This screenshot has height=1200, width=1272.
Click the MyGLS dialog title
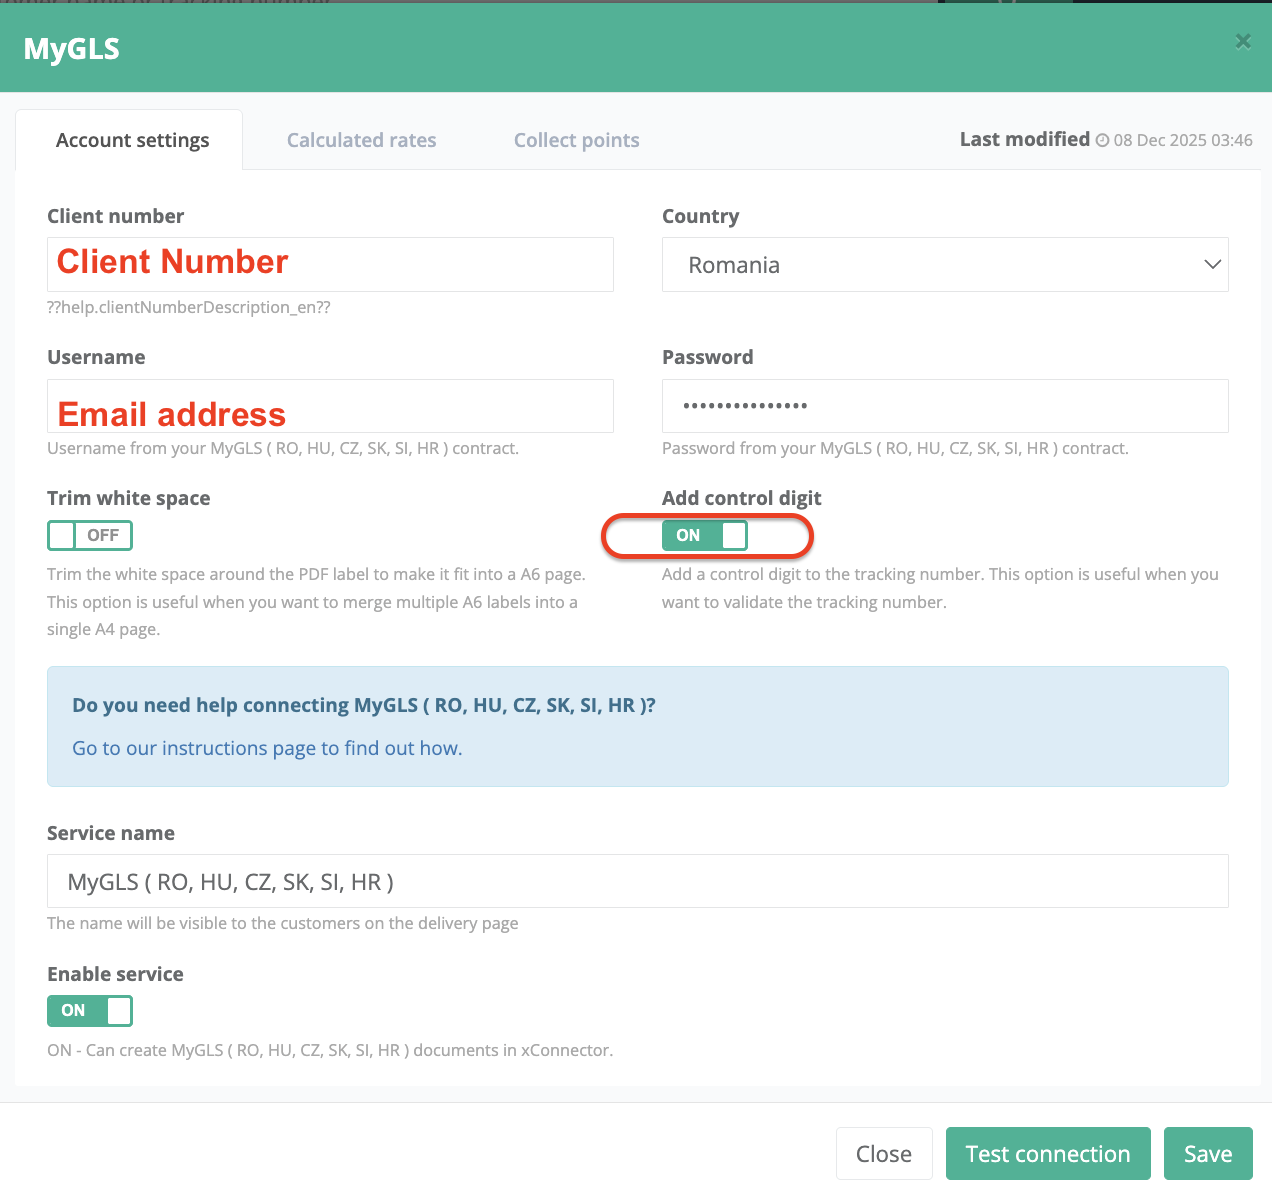[x=72, y=49]
